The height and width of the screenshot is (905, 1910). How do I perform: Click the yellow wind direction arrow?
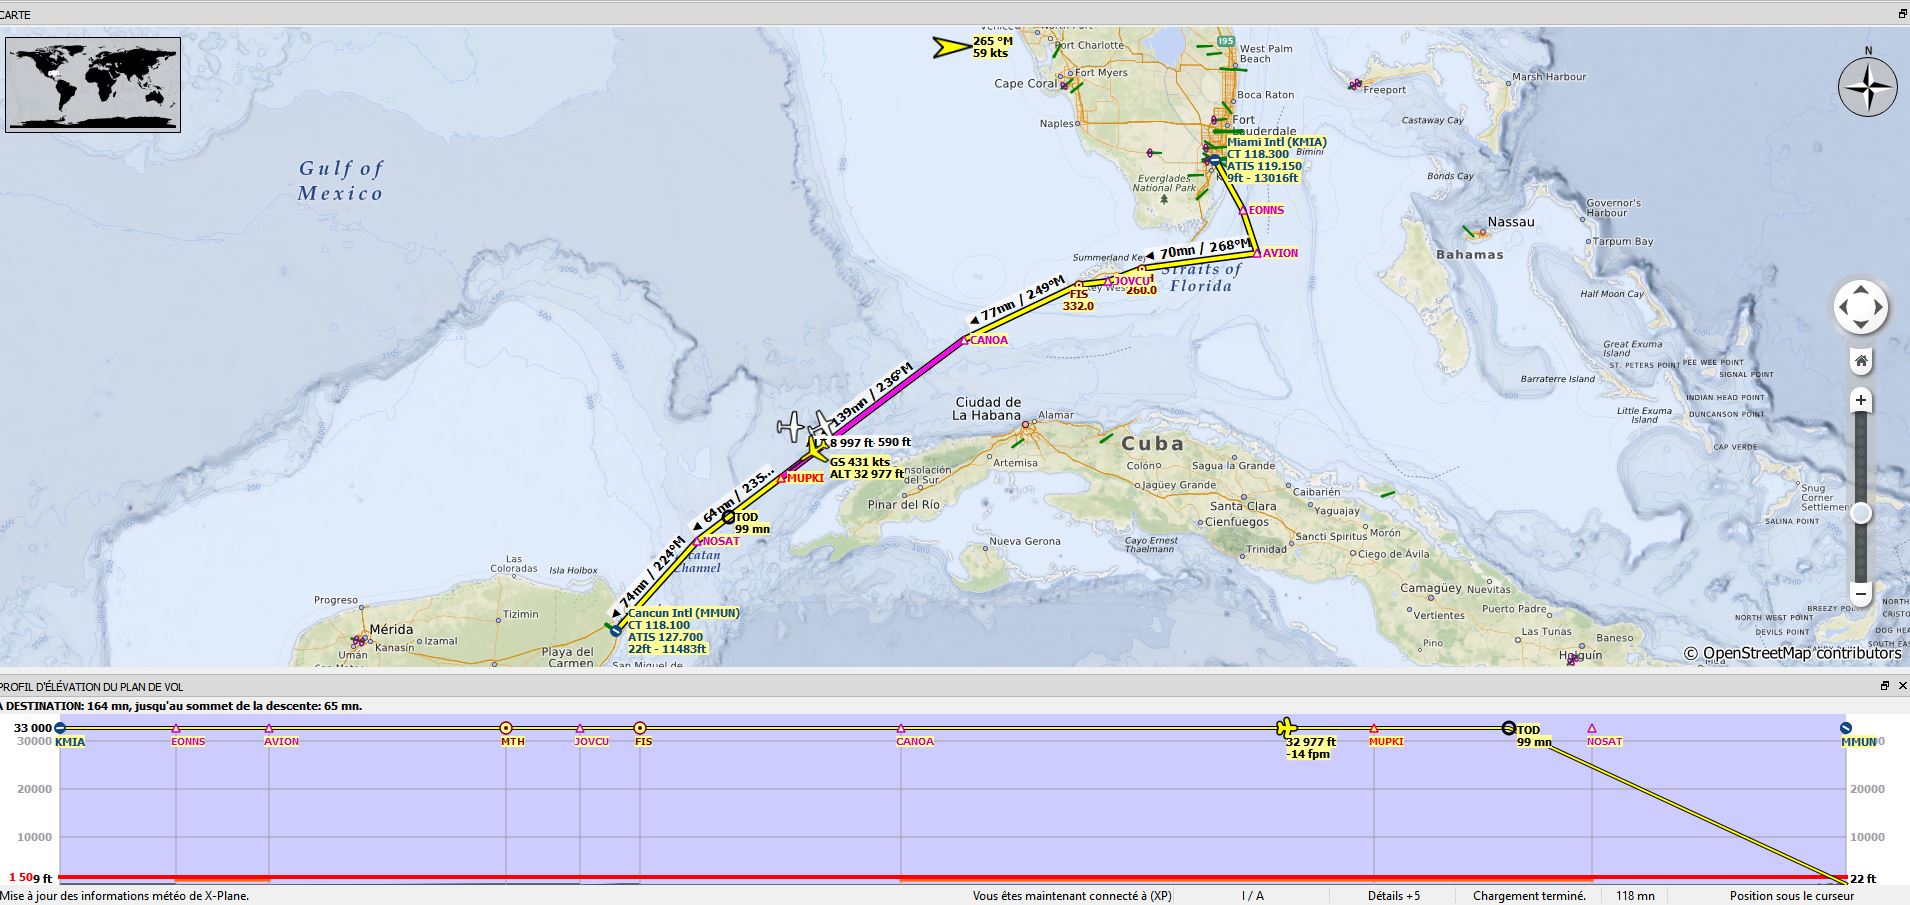[x=950, y=47]
